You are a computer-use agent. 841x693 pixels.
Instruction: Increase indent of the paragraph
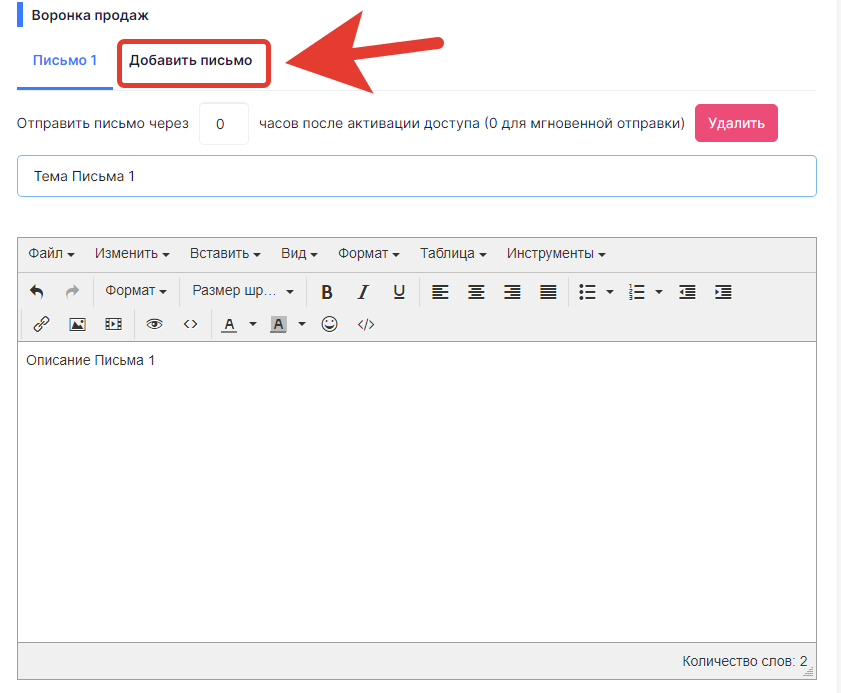(723, 292)
